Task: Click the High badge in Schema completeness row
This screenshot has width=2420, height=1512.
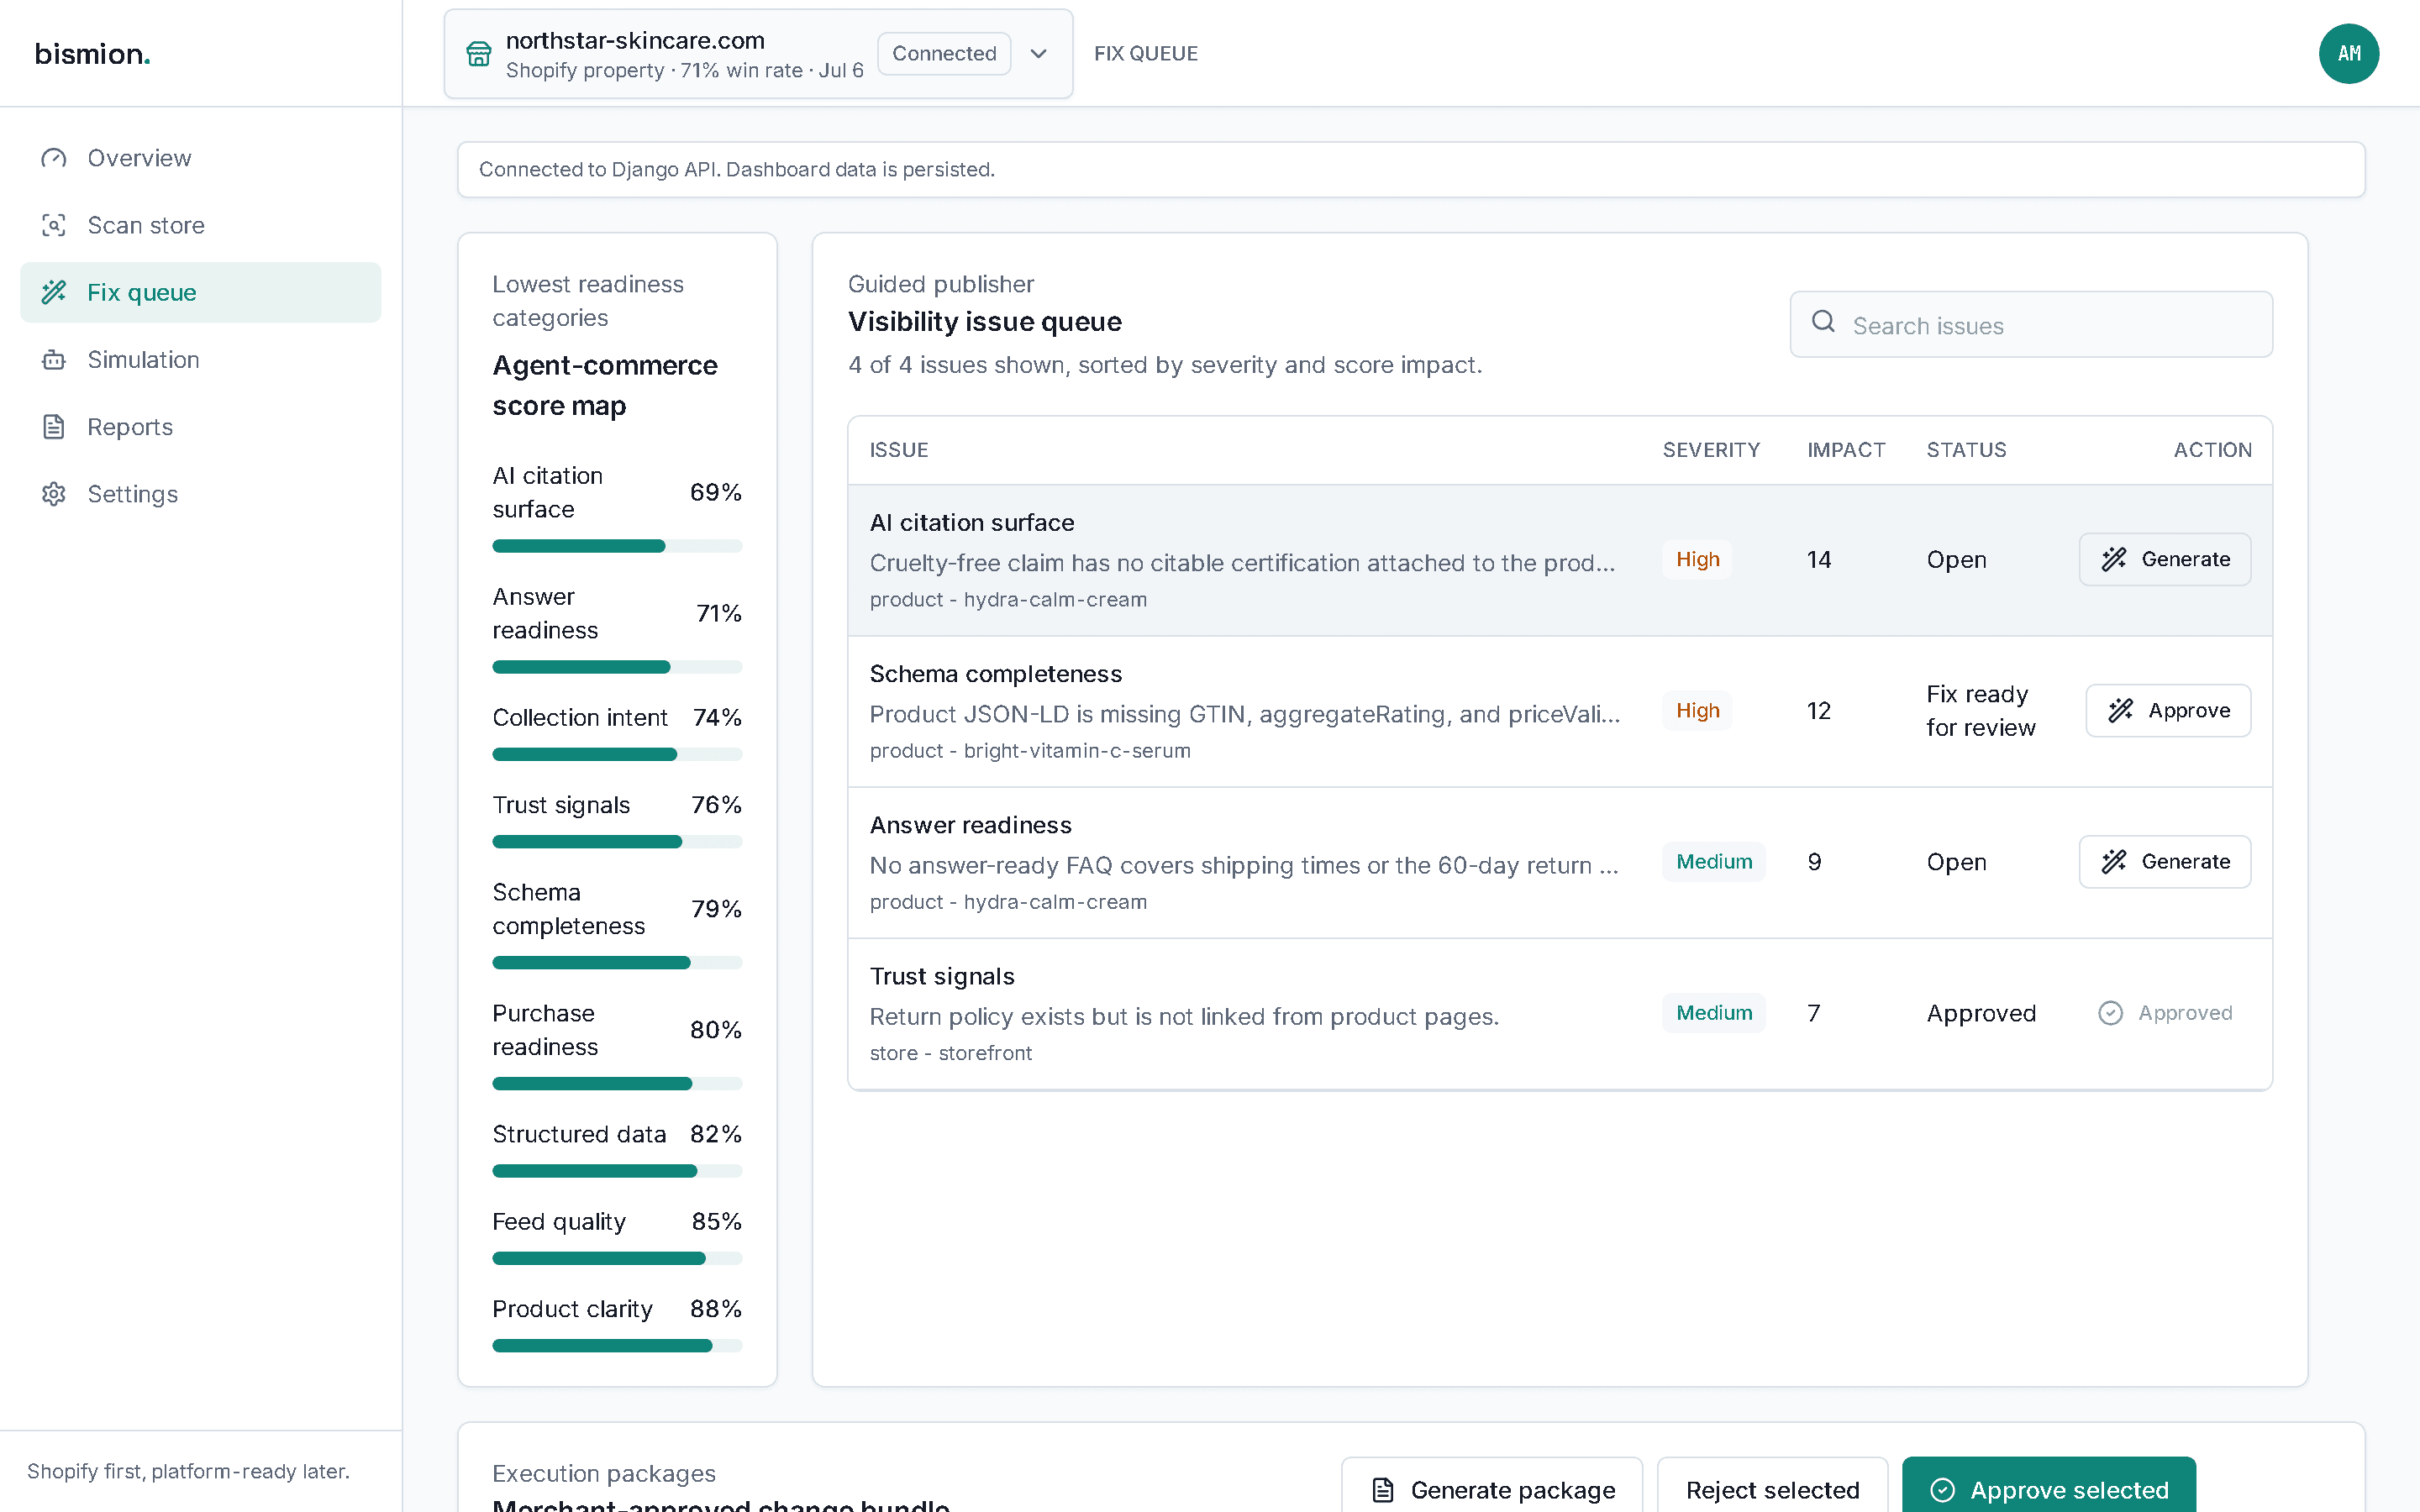Action: tap(1697, 710)
